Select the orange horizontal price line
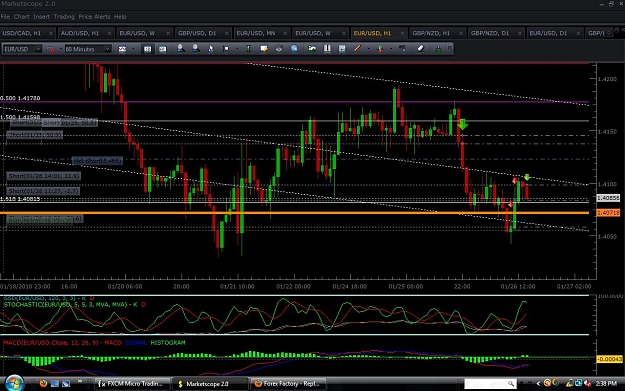This screenshot has height=391, width=625. pos(294,213)
